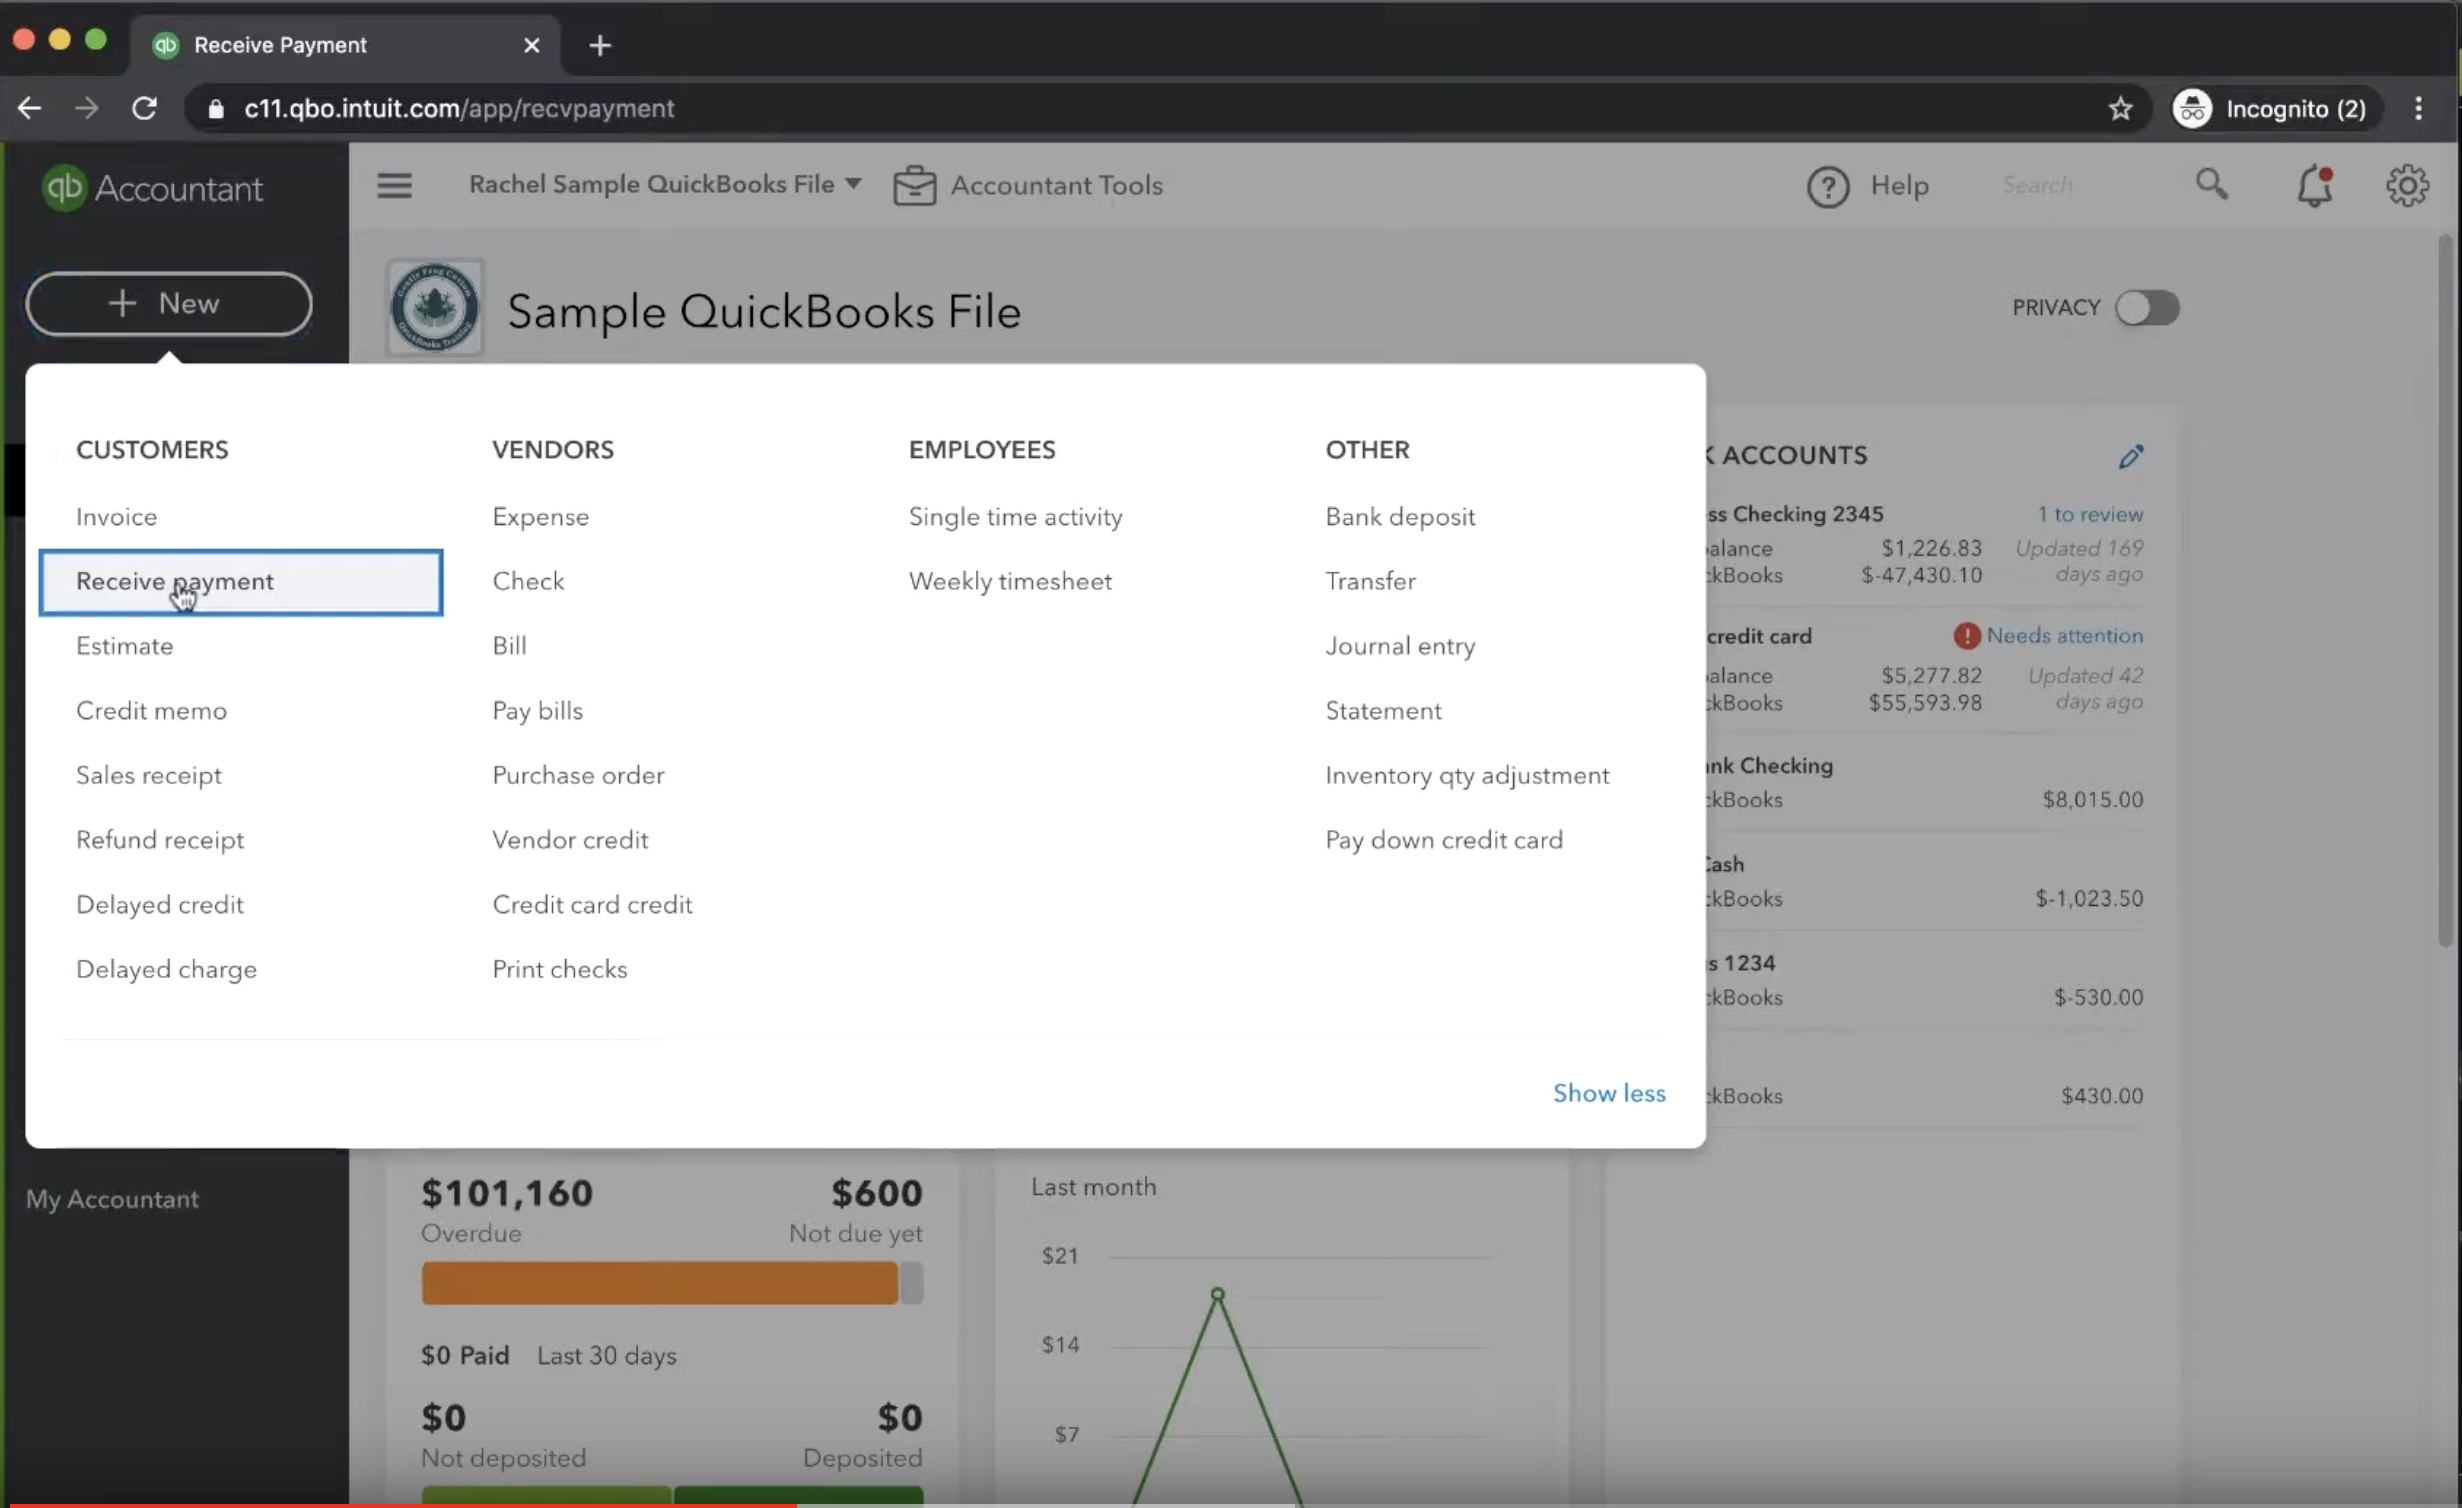Open Statement option
2462x1508 pixels.
click(x=1383, y=710)
